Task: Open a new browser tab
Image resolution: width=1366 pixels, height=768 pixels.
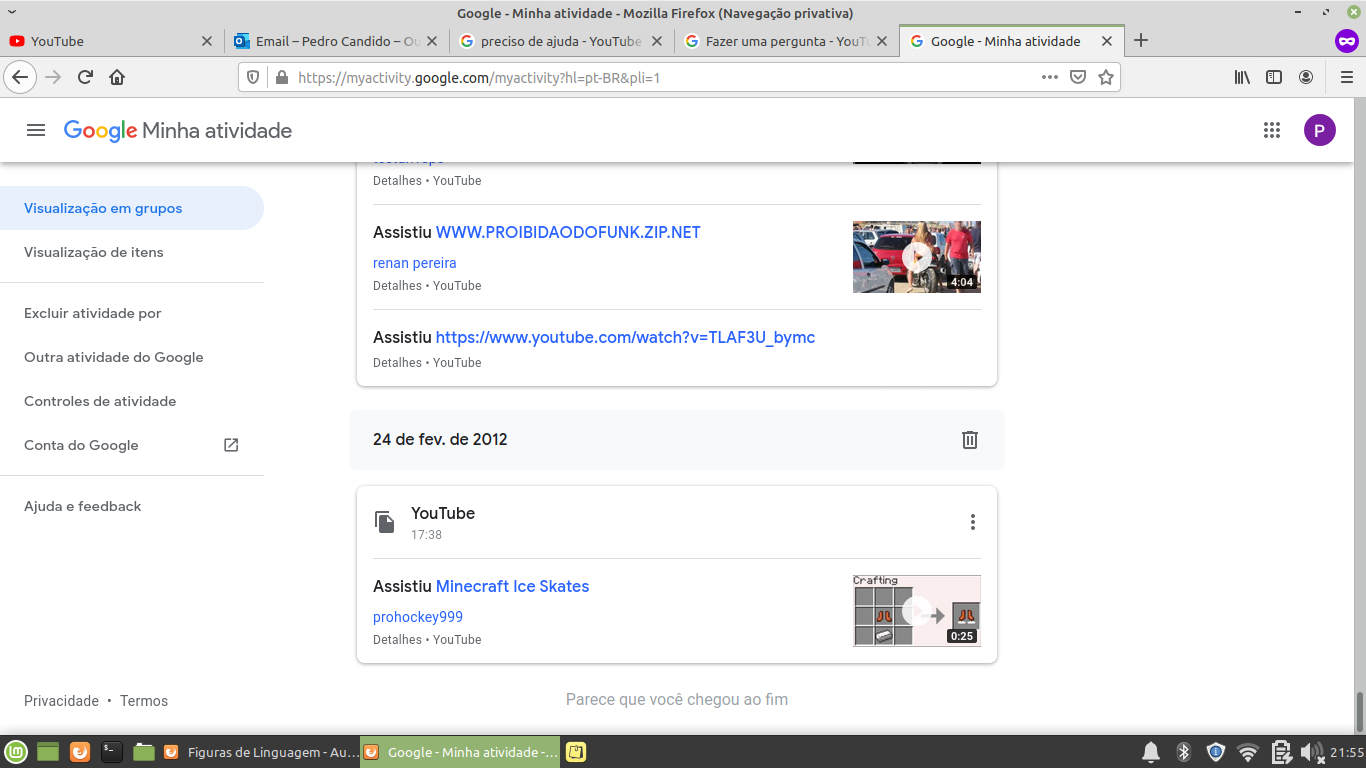Action: (x=1141, y=41)
